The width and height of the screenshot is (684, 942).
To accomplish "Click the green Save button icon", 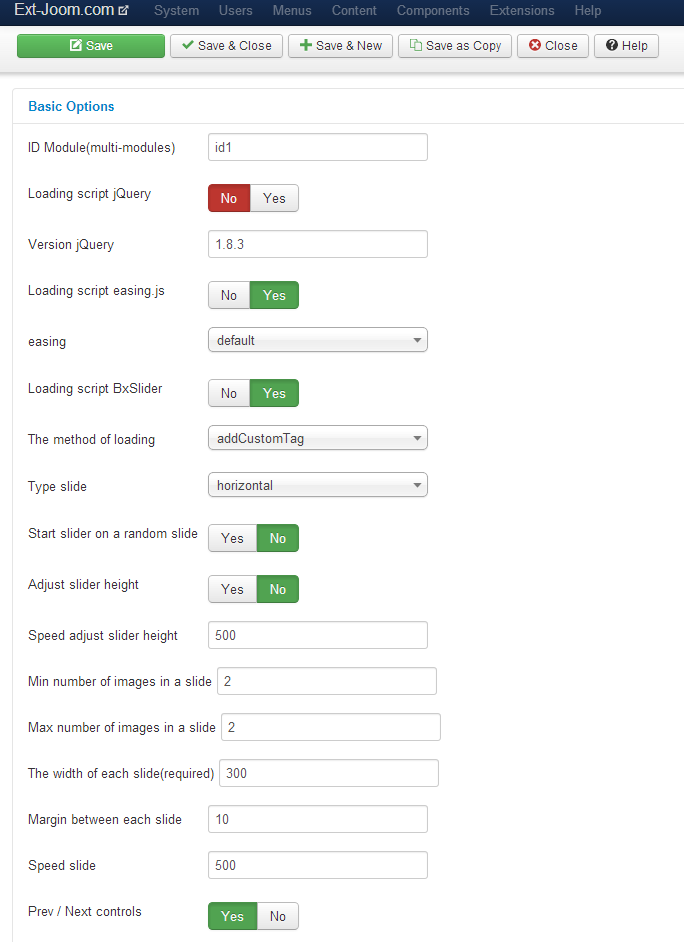I will (76, 46).
